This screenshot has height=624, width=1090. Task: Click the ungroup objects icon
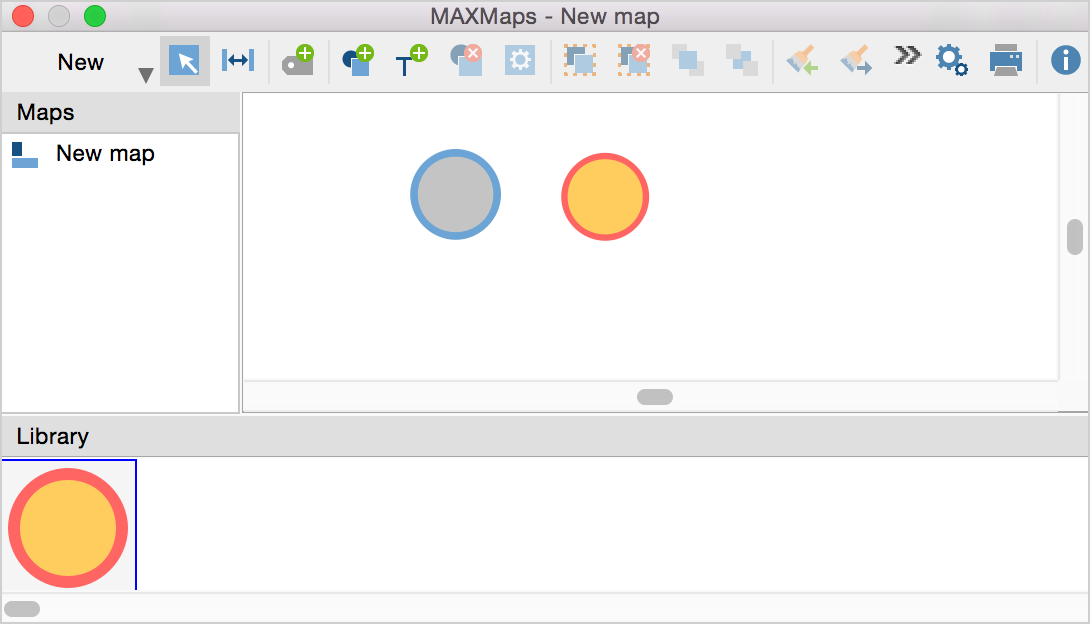[x=634, y=60]
